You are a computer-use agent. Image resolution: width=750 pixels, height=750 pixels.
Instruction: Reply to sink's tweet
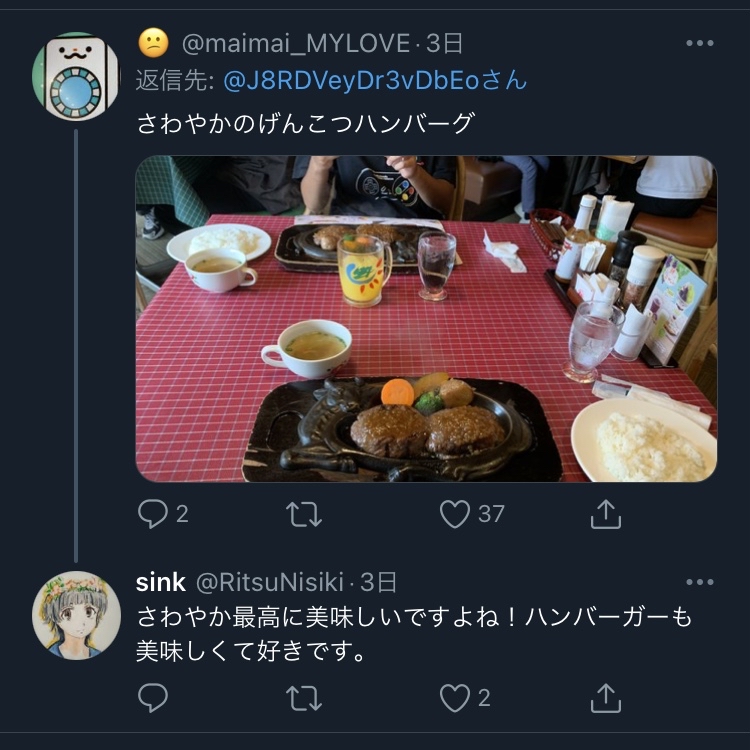pyautogui.click(x=153, y=698)
